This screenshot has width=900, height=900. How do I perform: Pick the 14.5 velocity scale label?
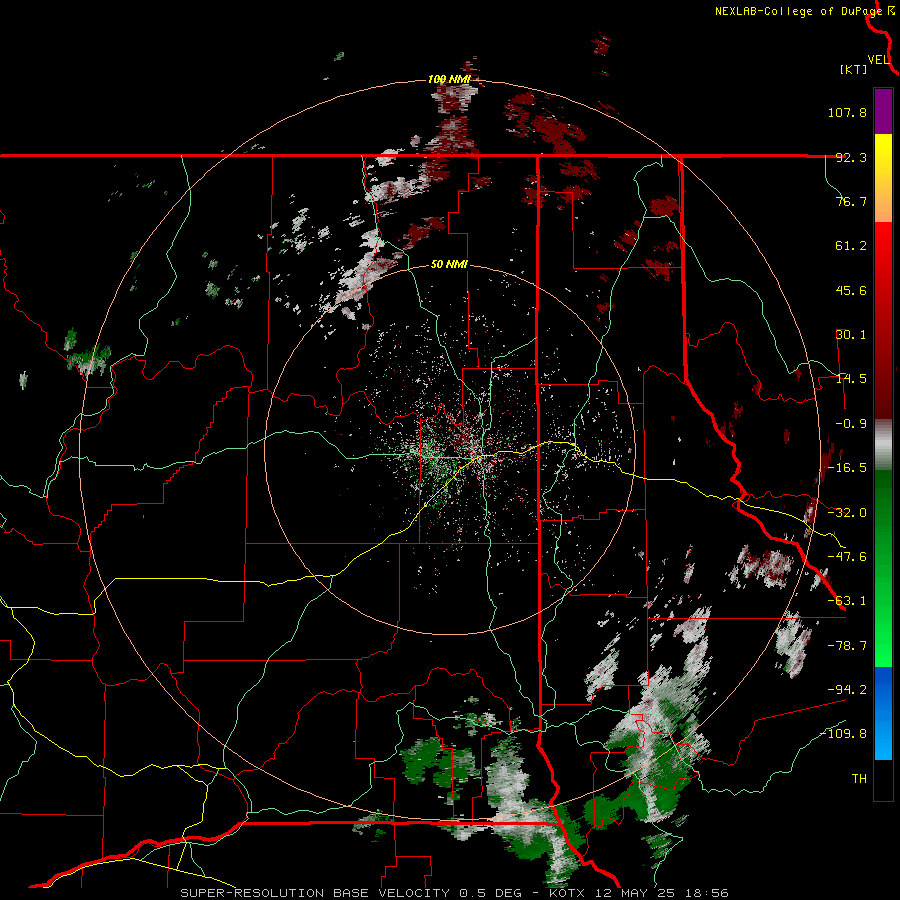pos(851,379)
